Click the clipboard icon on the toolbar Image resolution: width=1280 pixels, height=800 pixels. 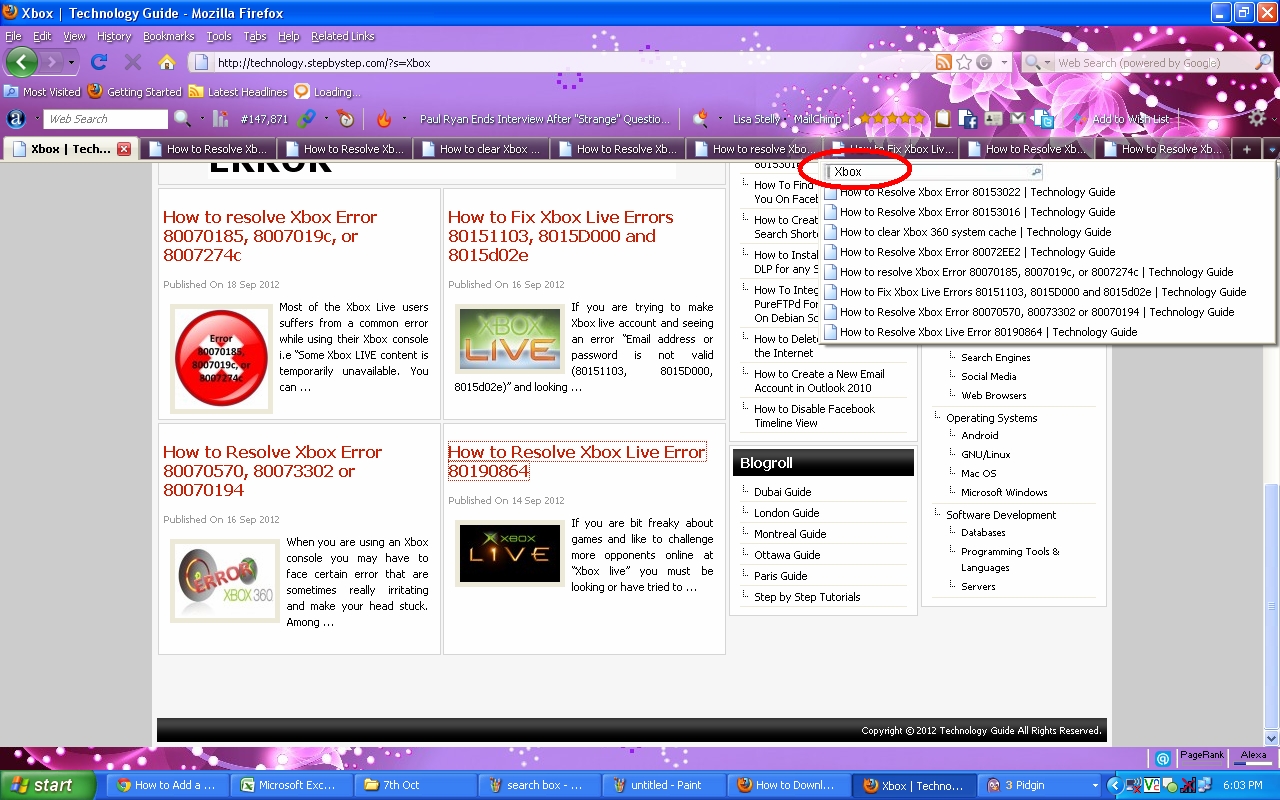tap(943, 118)
